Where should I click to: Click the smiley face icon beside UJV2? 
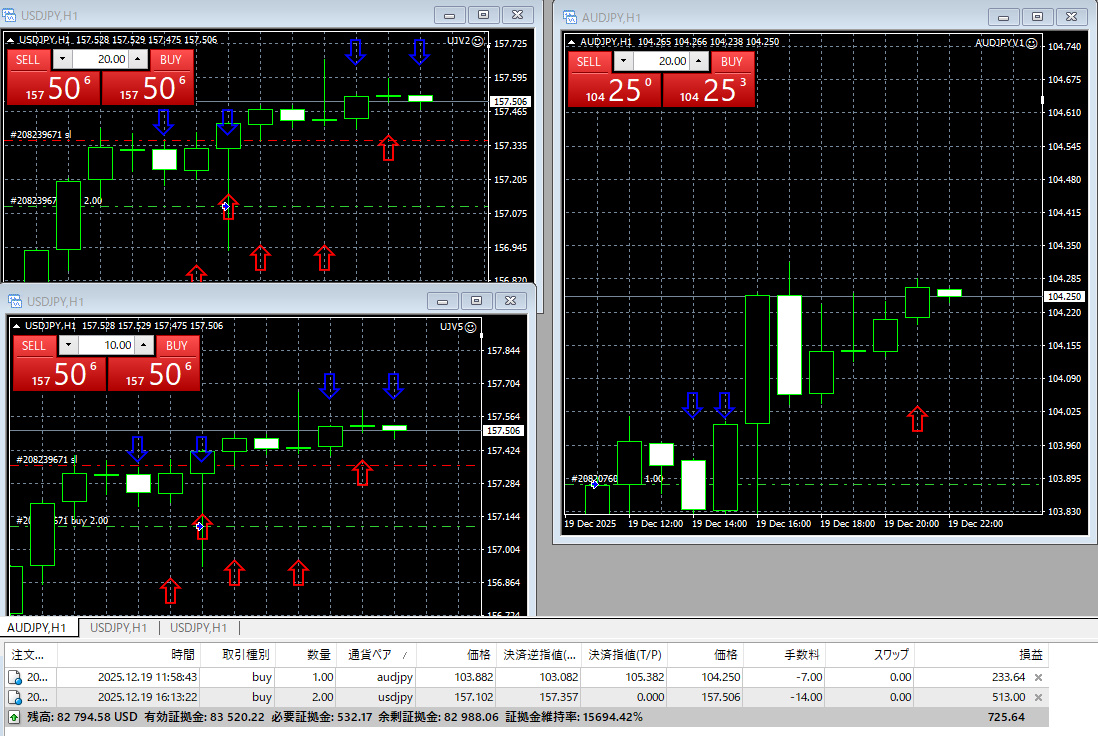click(x=478, y=41)
